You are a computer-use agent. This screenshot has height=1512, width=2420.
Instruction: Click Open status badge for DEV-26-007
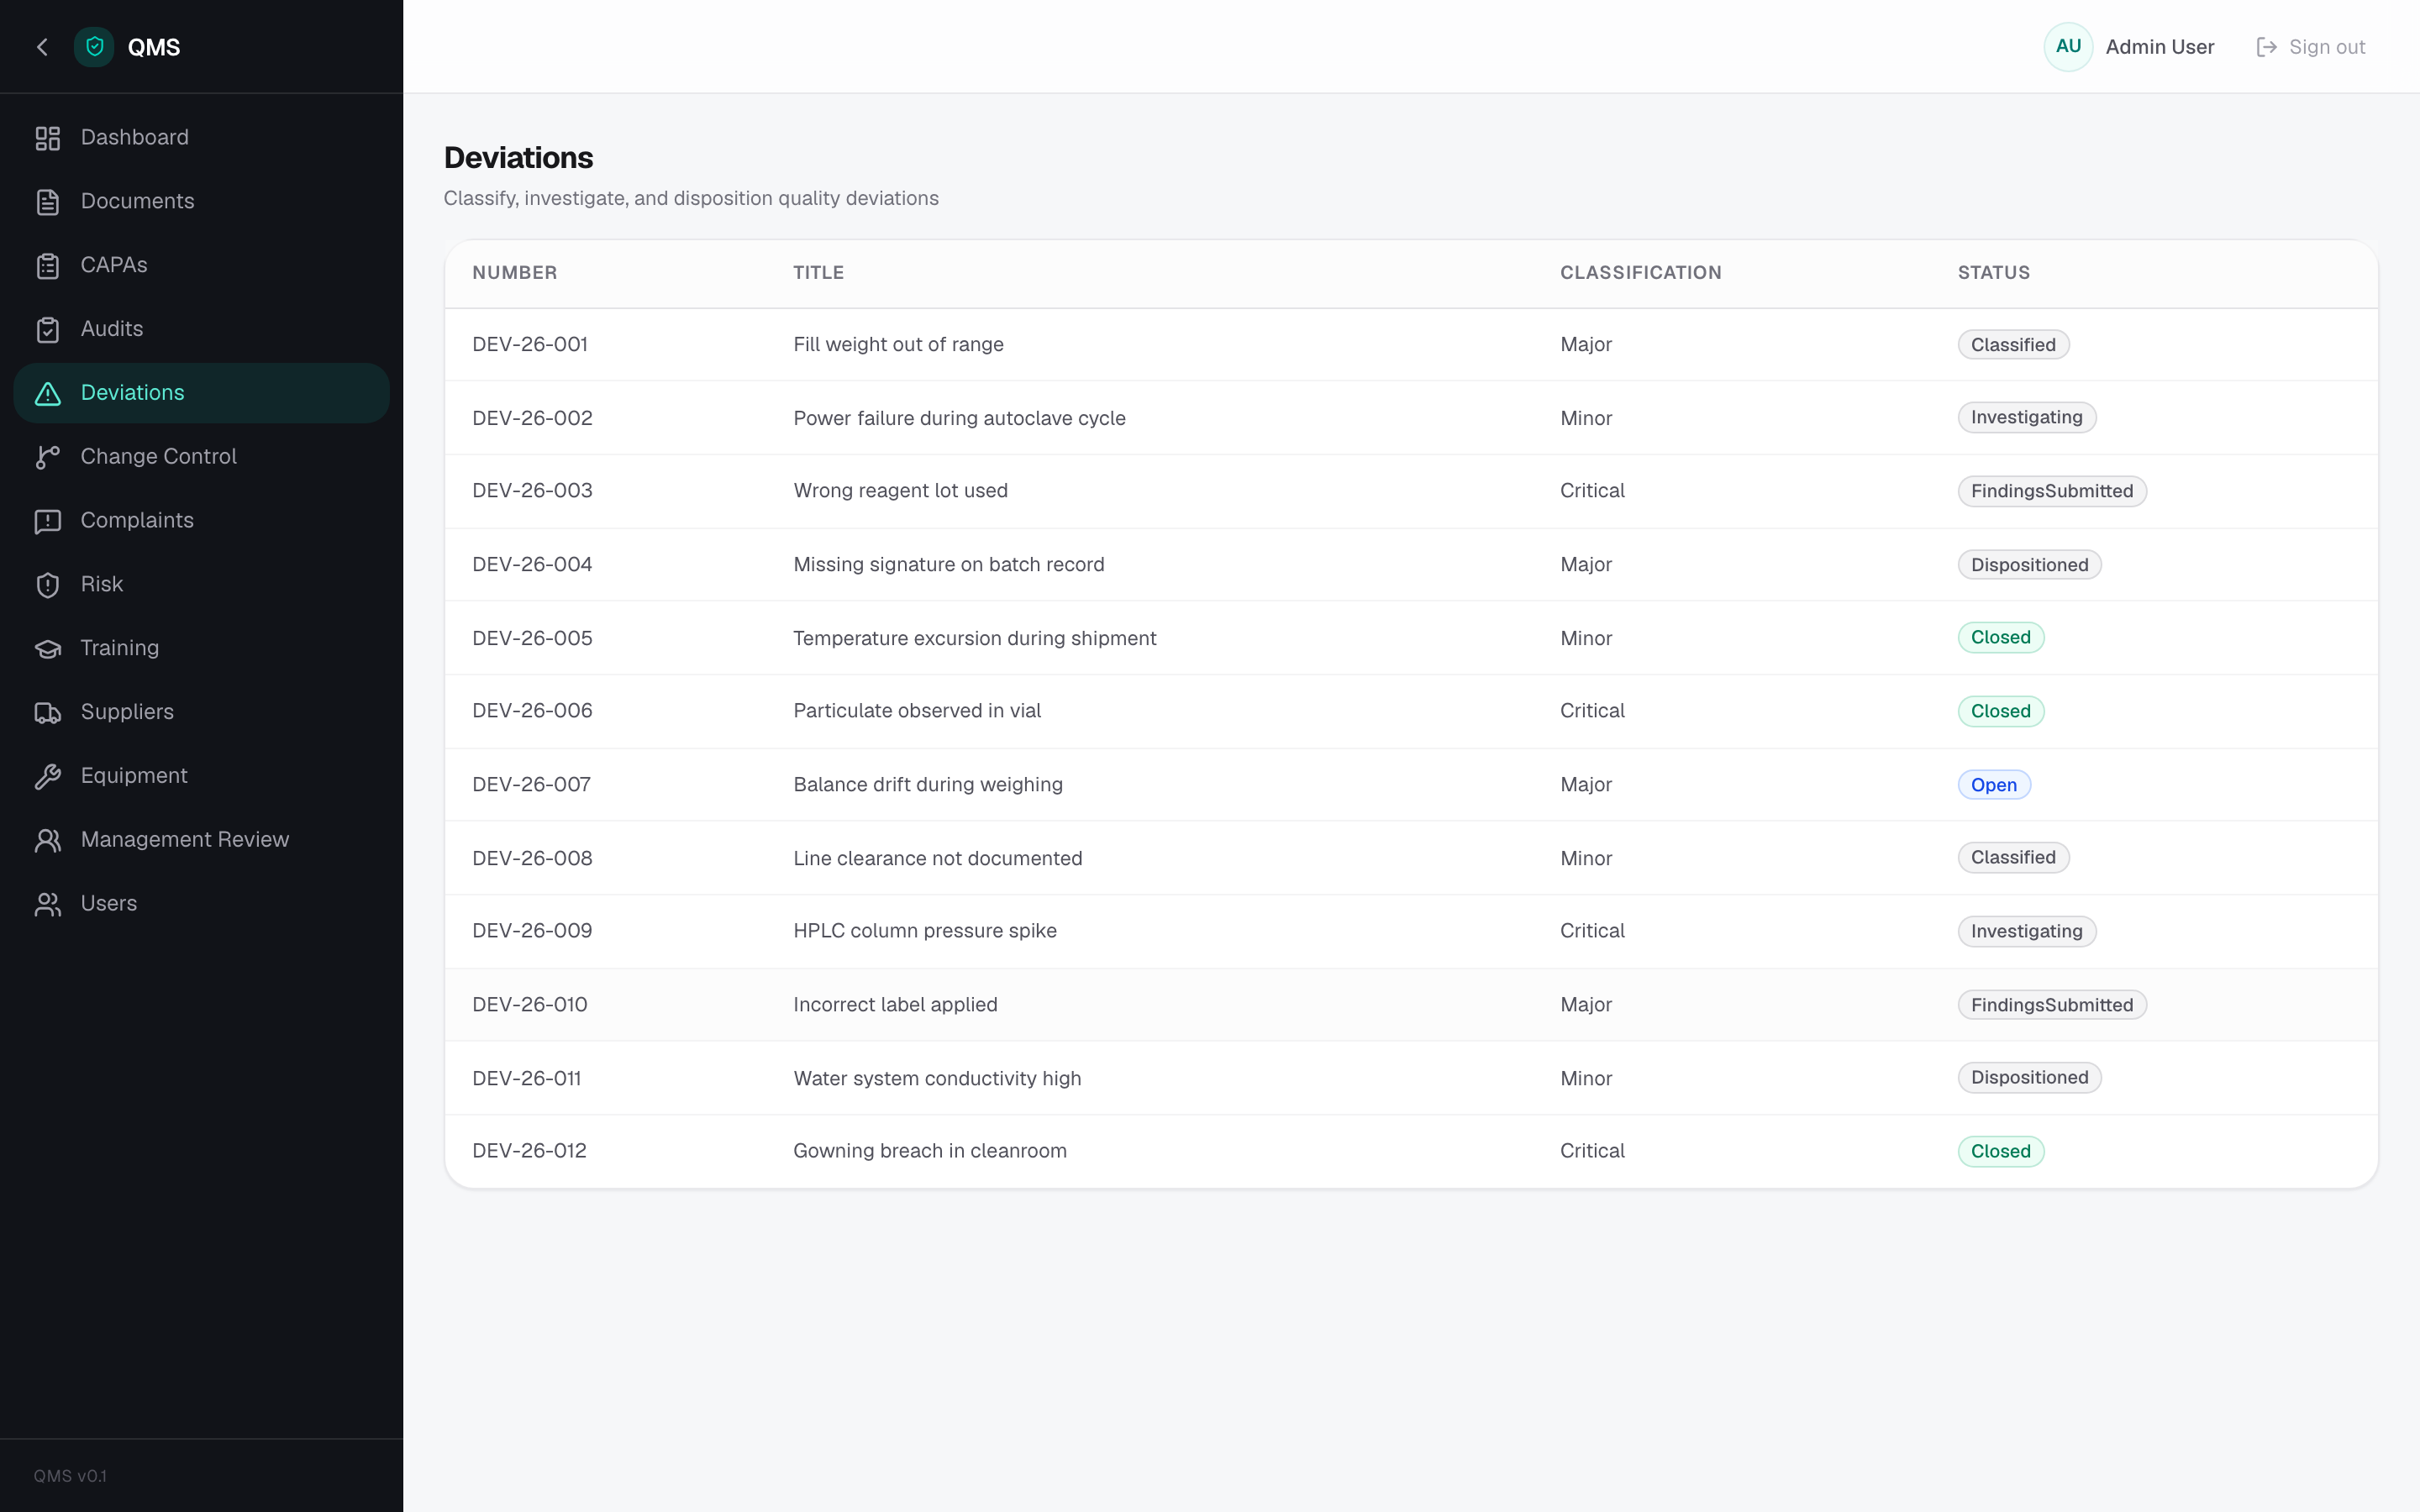(1993, 785)
